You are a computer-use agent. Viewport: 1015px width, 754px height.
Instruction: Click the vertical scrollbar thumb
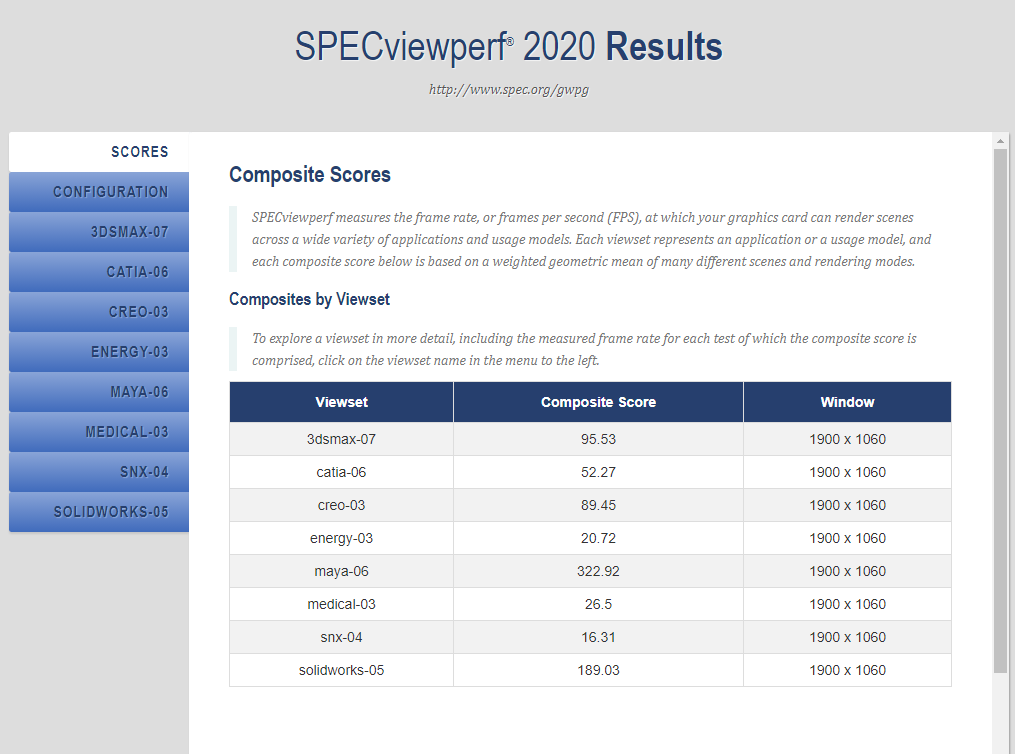pyautogui.click(x=1000, y=411)
